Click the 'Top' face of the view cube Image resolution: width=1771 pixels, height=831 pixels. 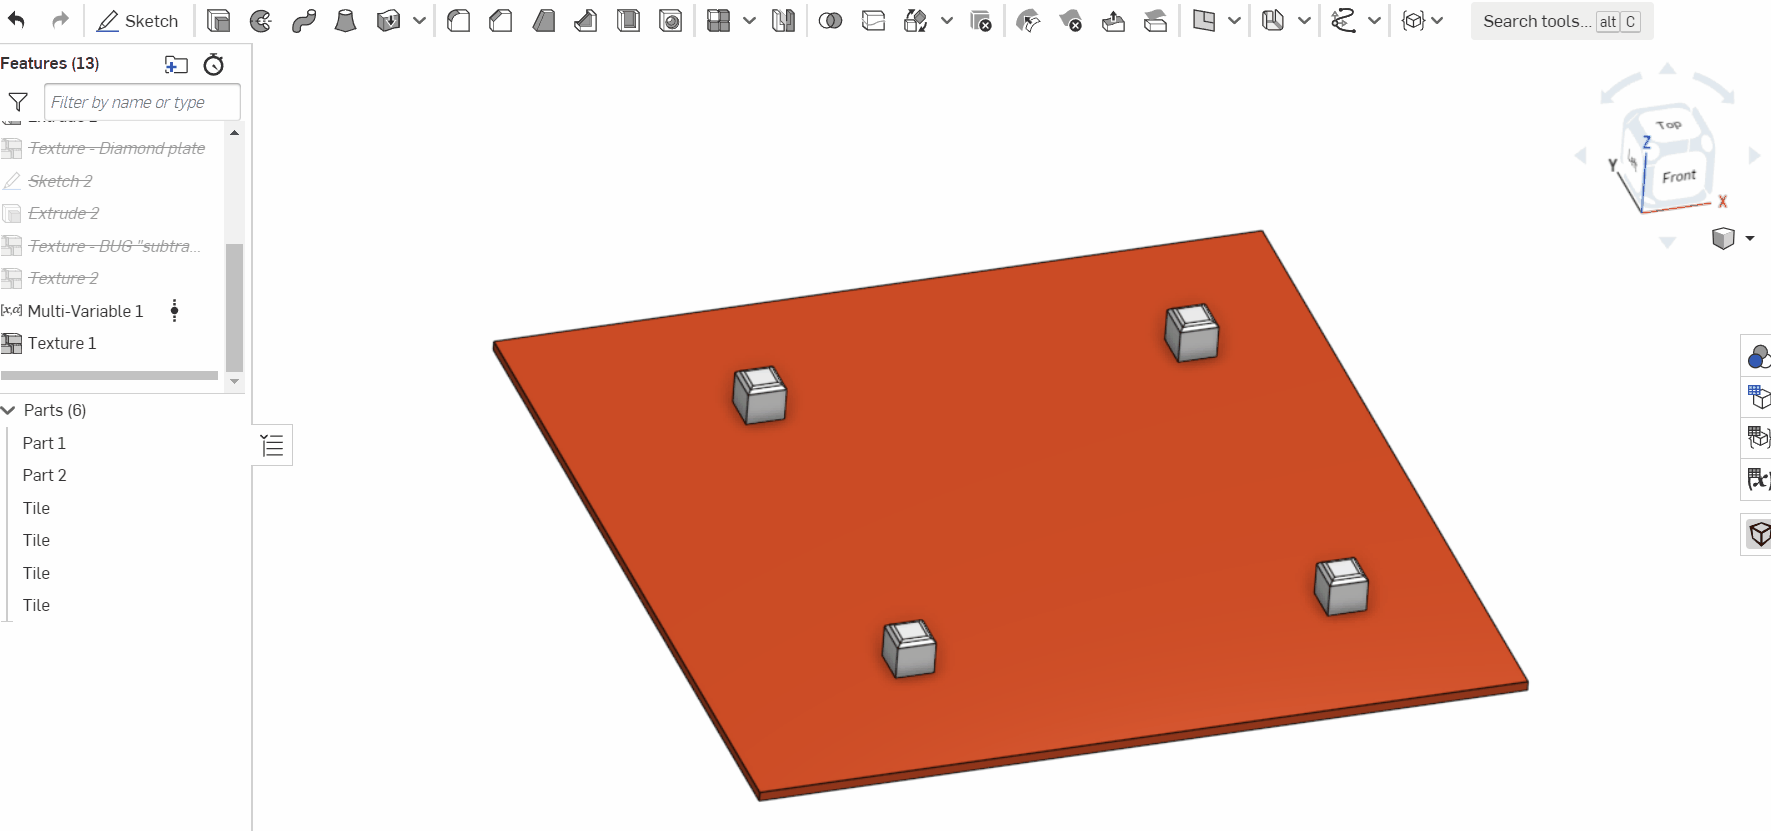[x=1668, y=125]
